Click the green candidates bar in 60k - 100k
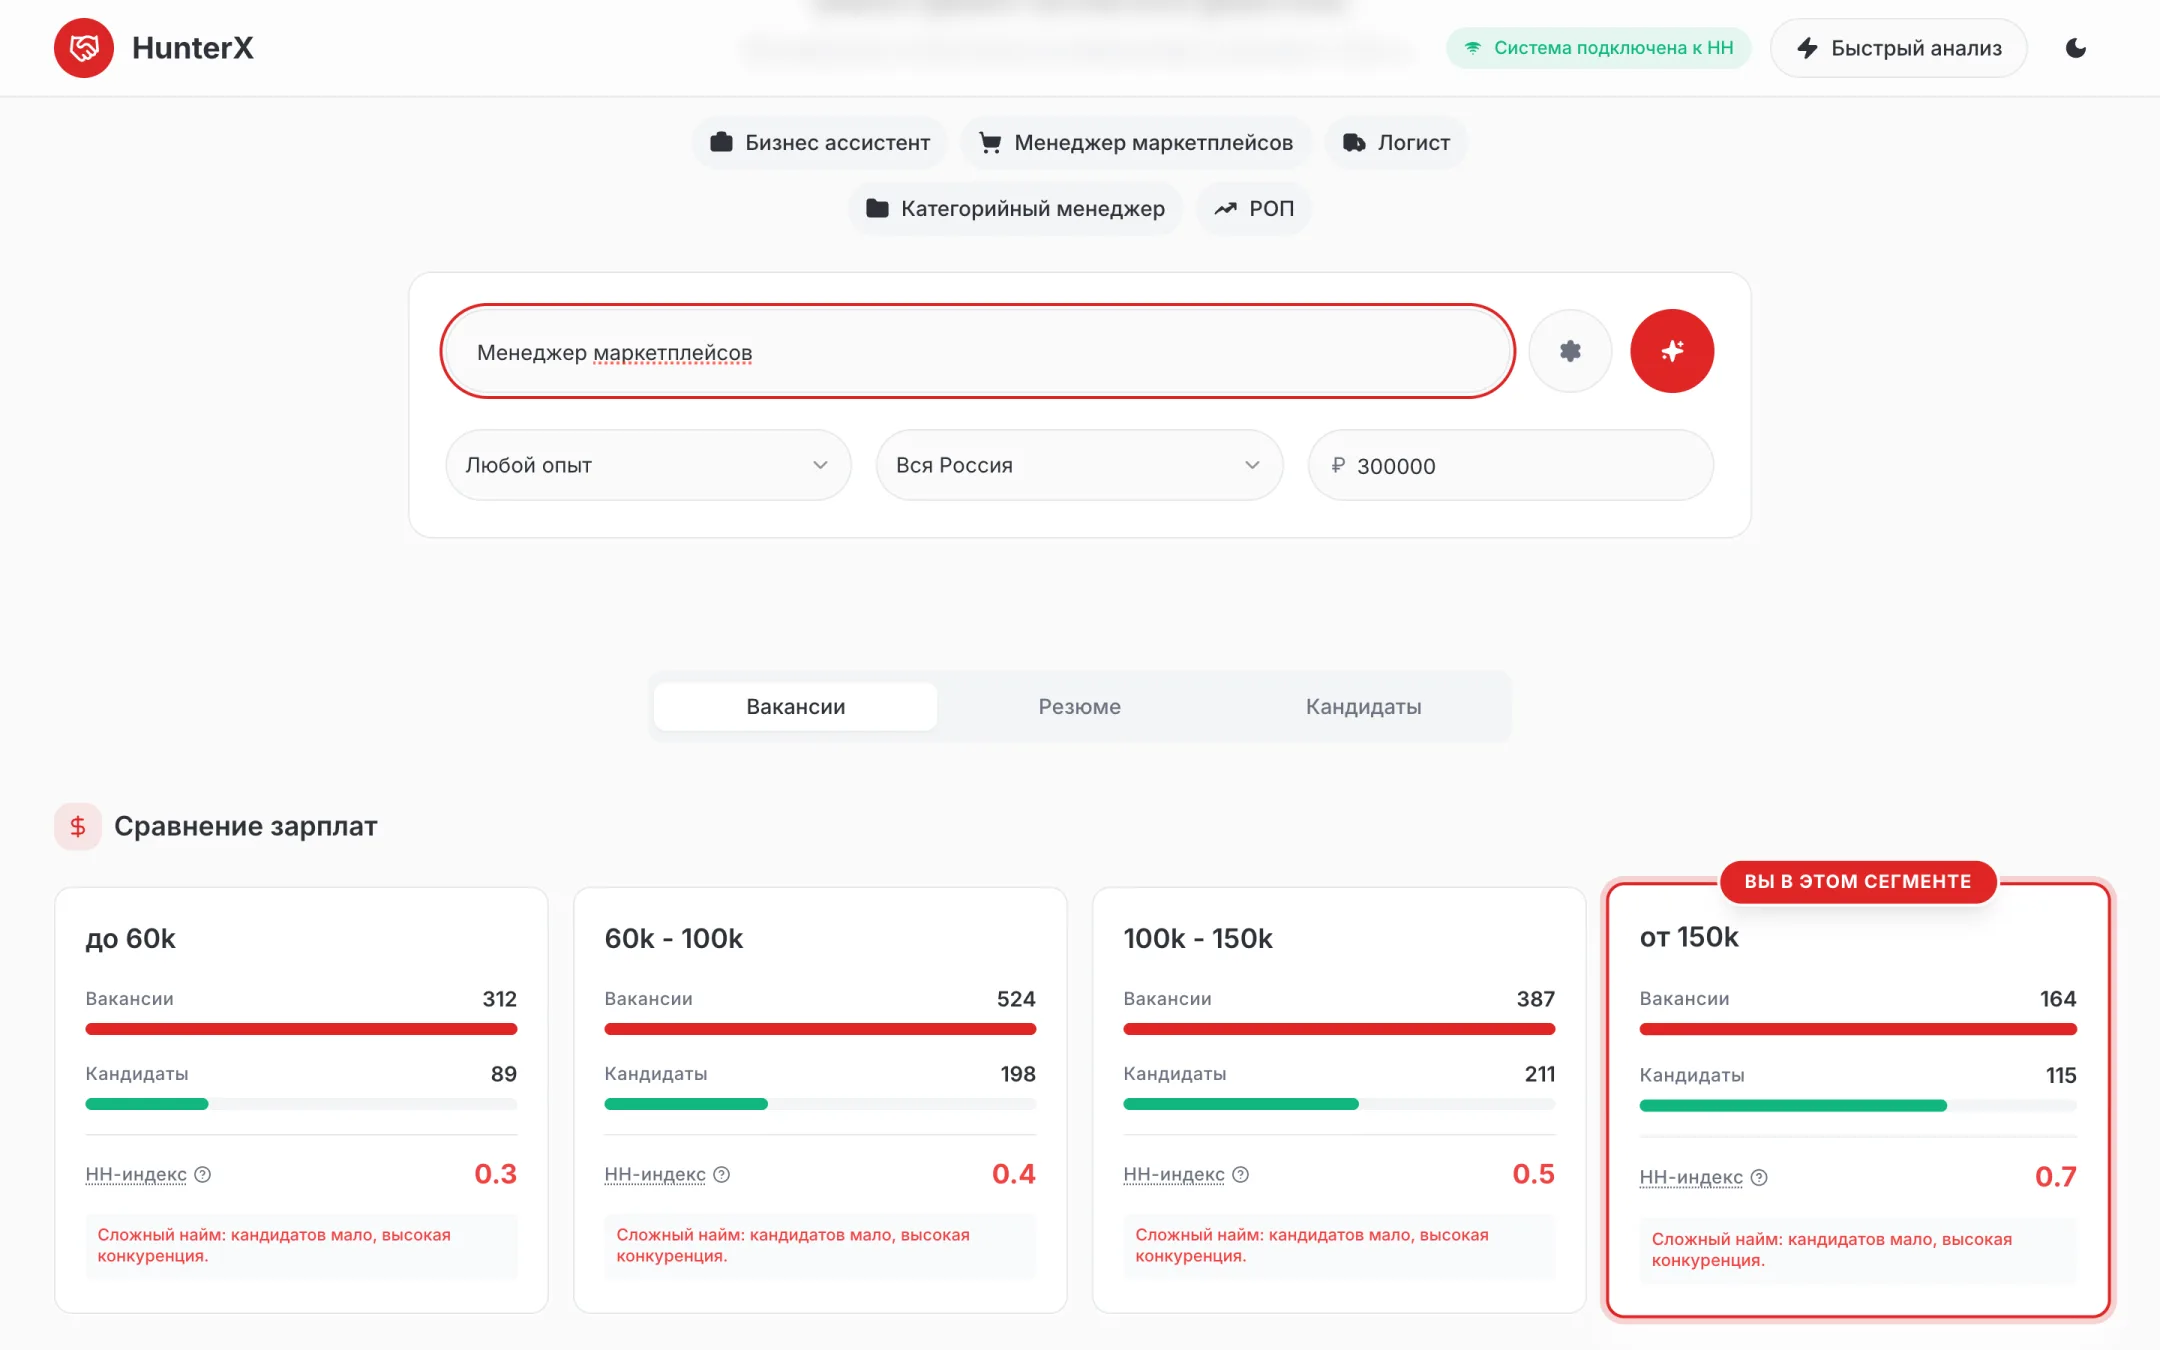2160x1350 pixels. coord(686,1104)
